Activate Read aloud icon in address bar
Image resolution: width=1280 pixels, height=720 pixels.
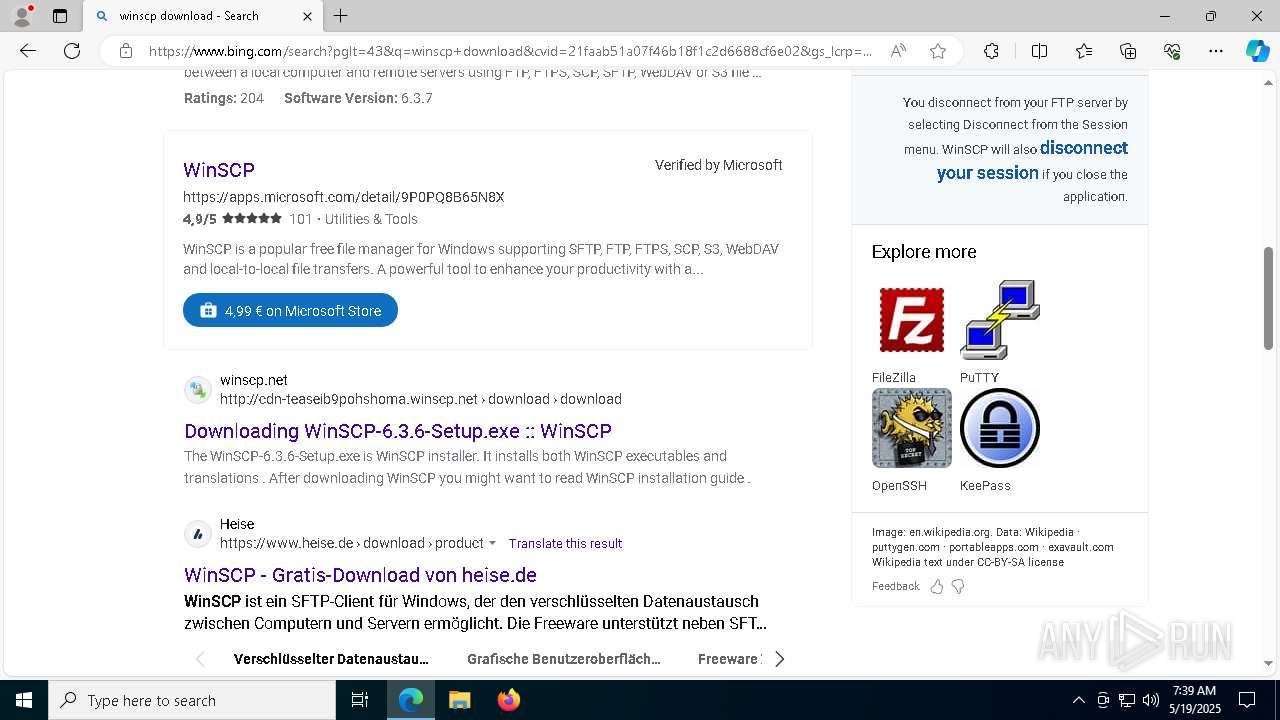tap(898, 51)
